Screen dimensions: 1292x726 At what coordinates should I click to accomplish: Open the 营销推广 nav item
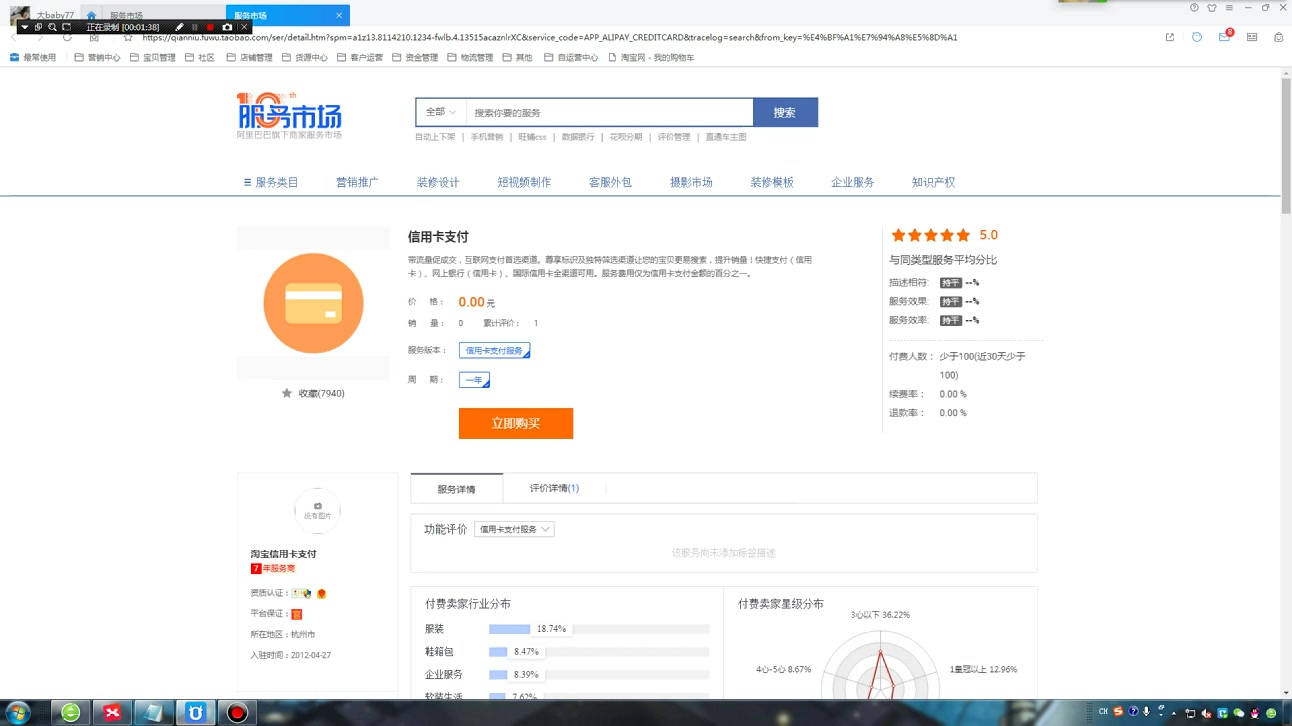[357, 182]
